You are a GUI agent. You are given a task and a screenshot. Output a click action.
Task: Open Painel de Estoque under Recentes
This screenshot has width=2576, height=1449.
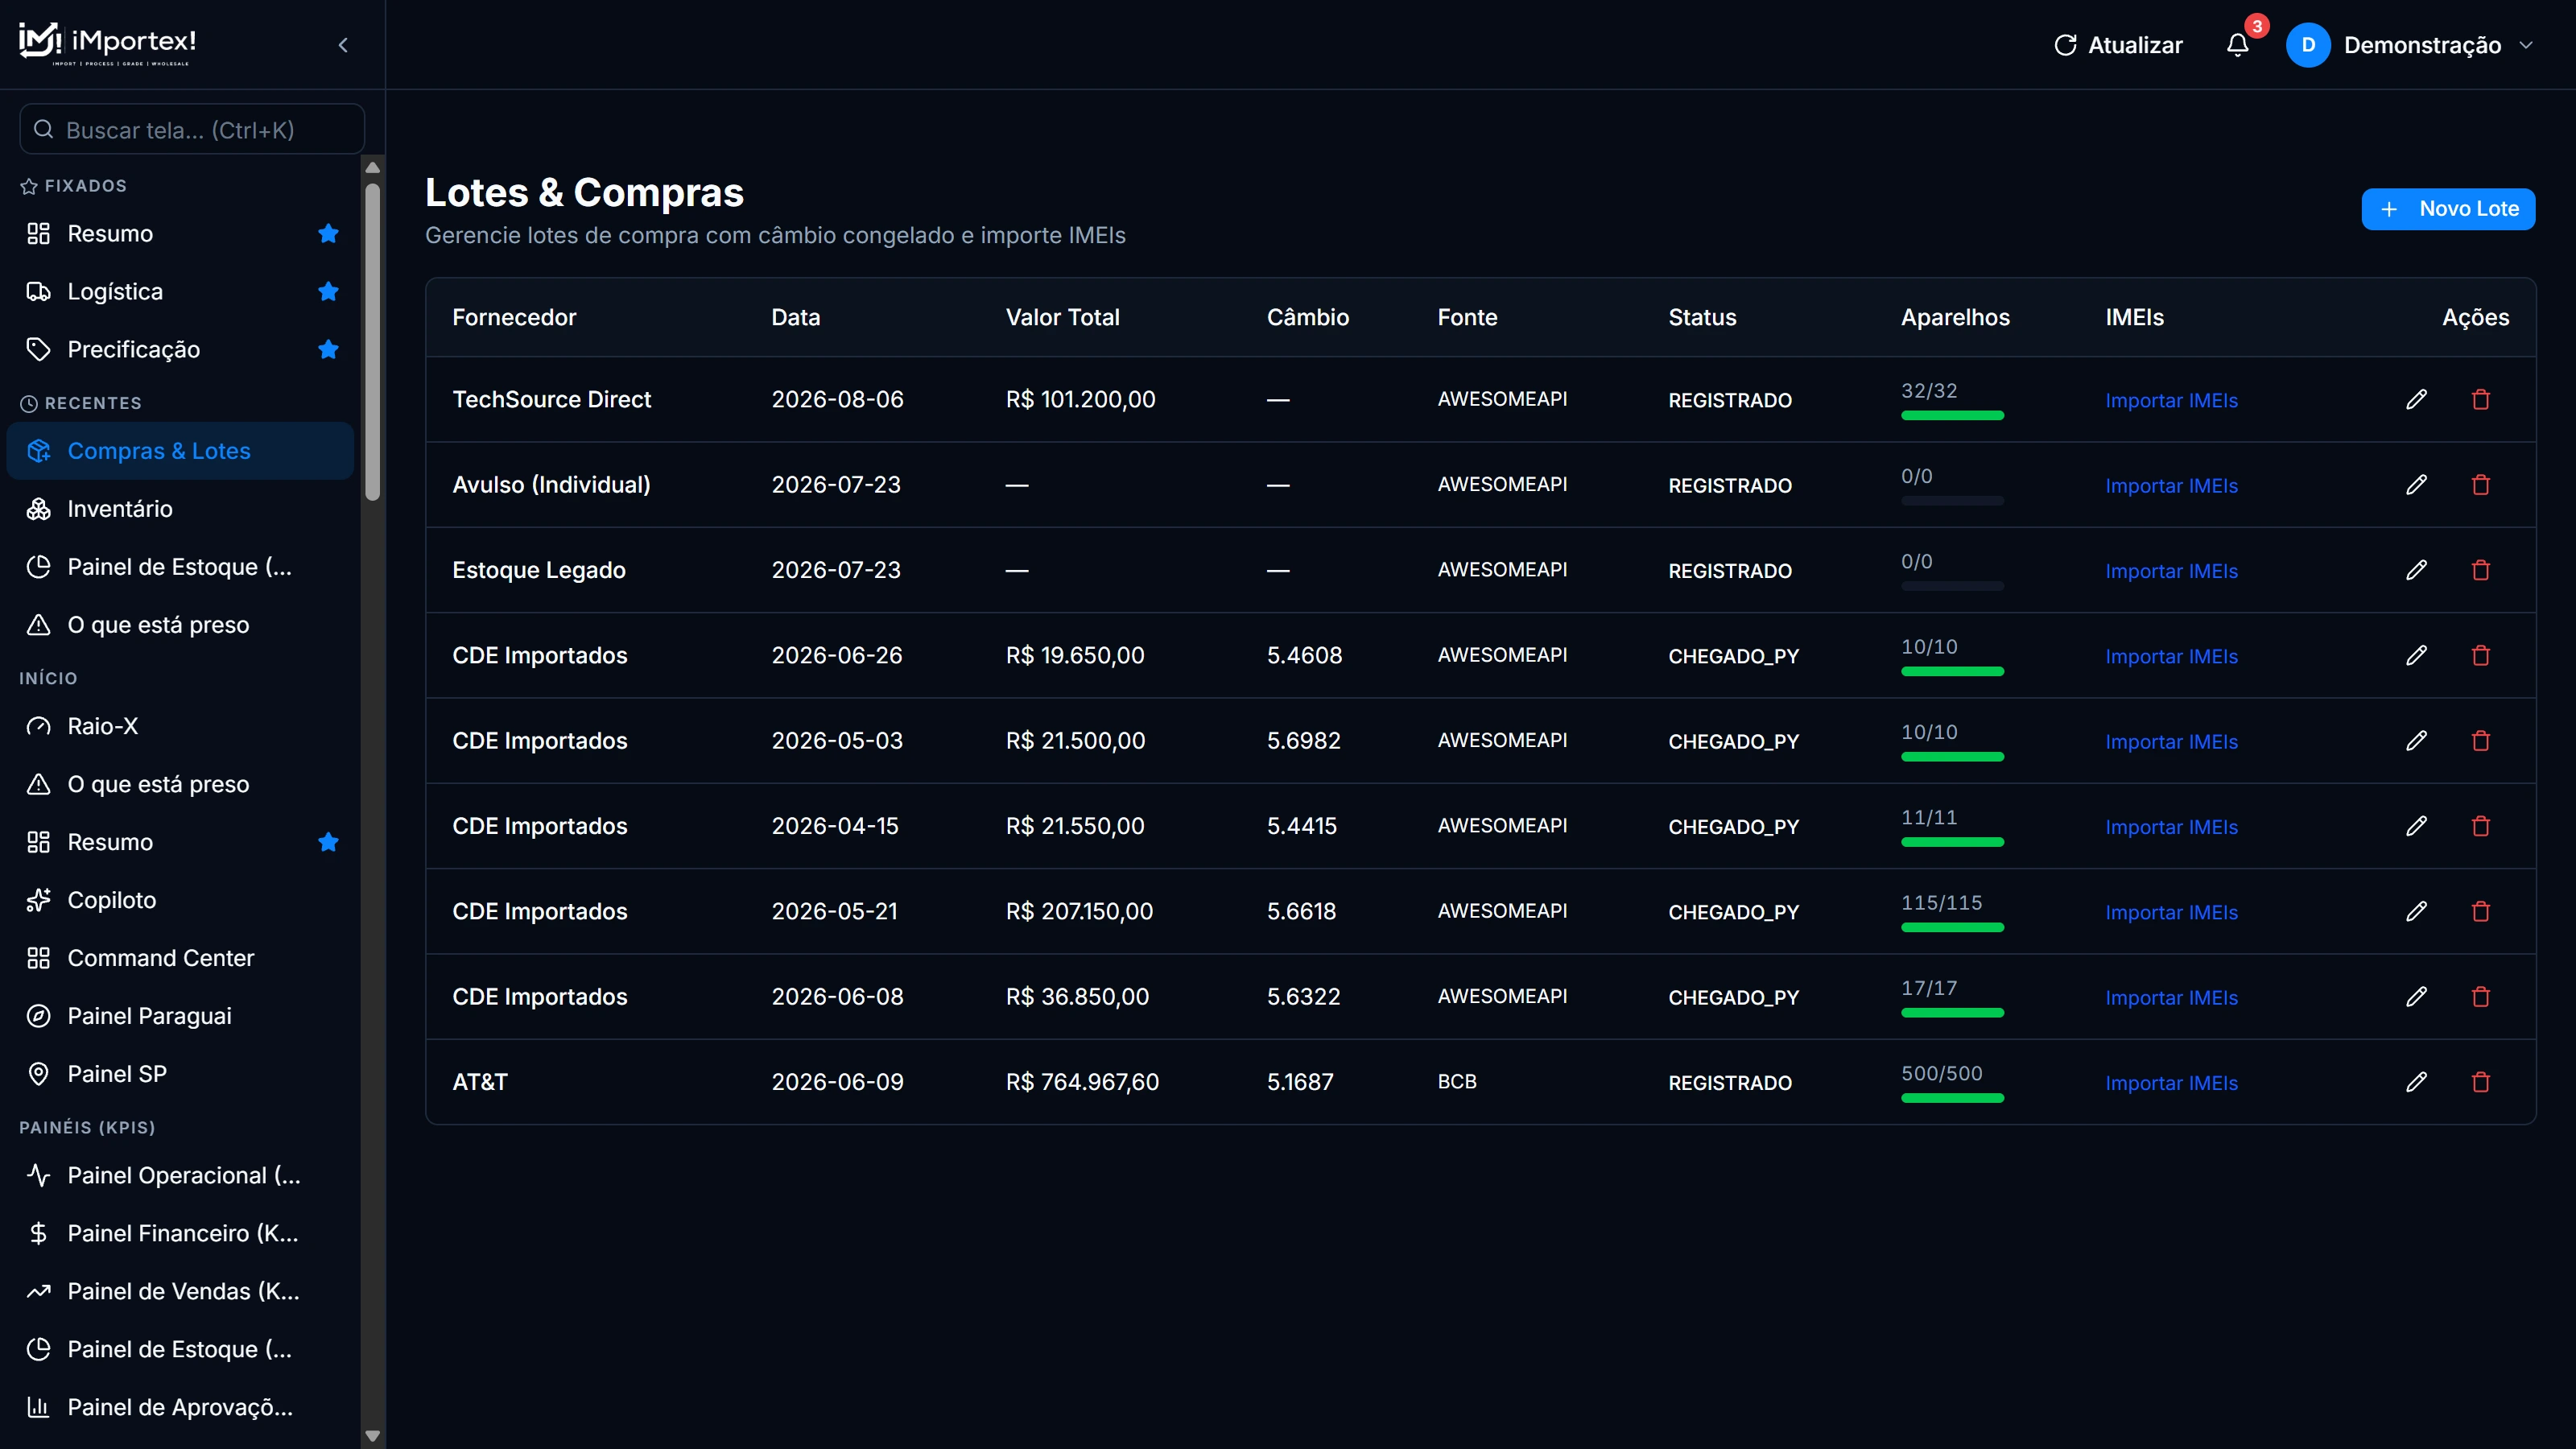click(180, 567)
